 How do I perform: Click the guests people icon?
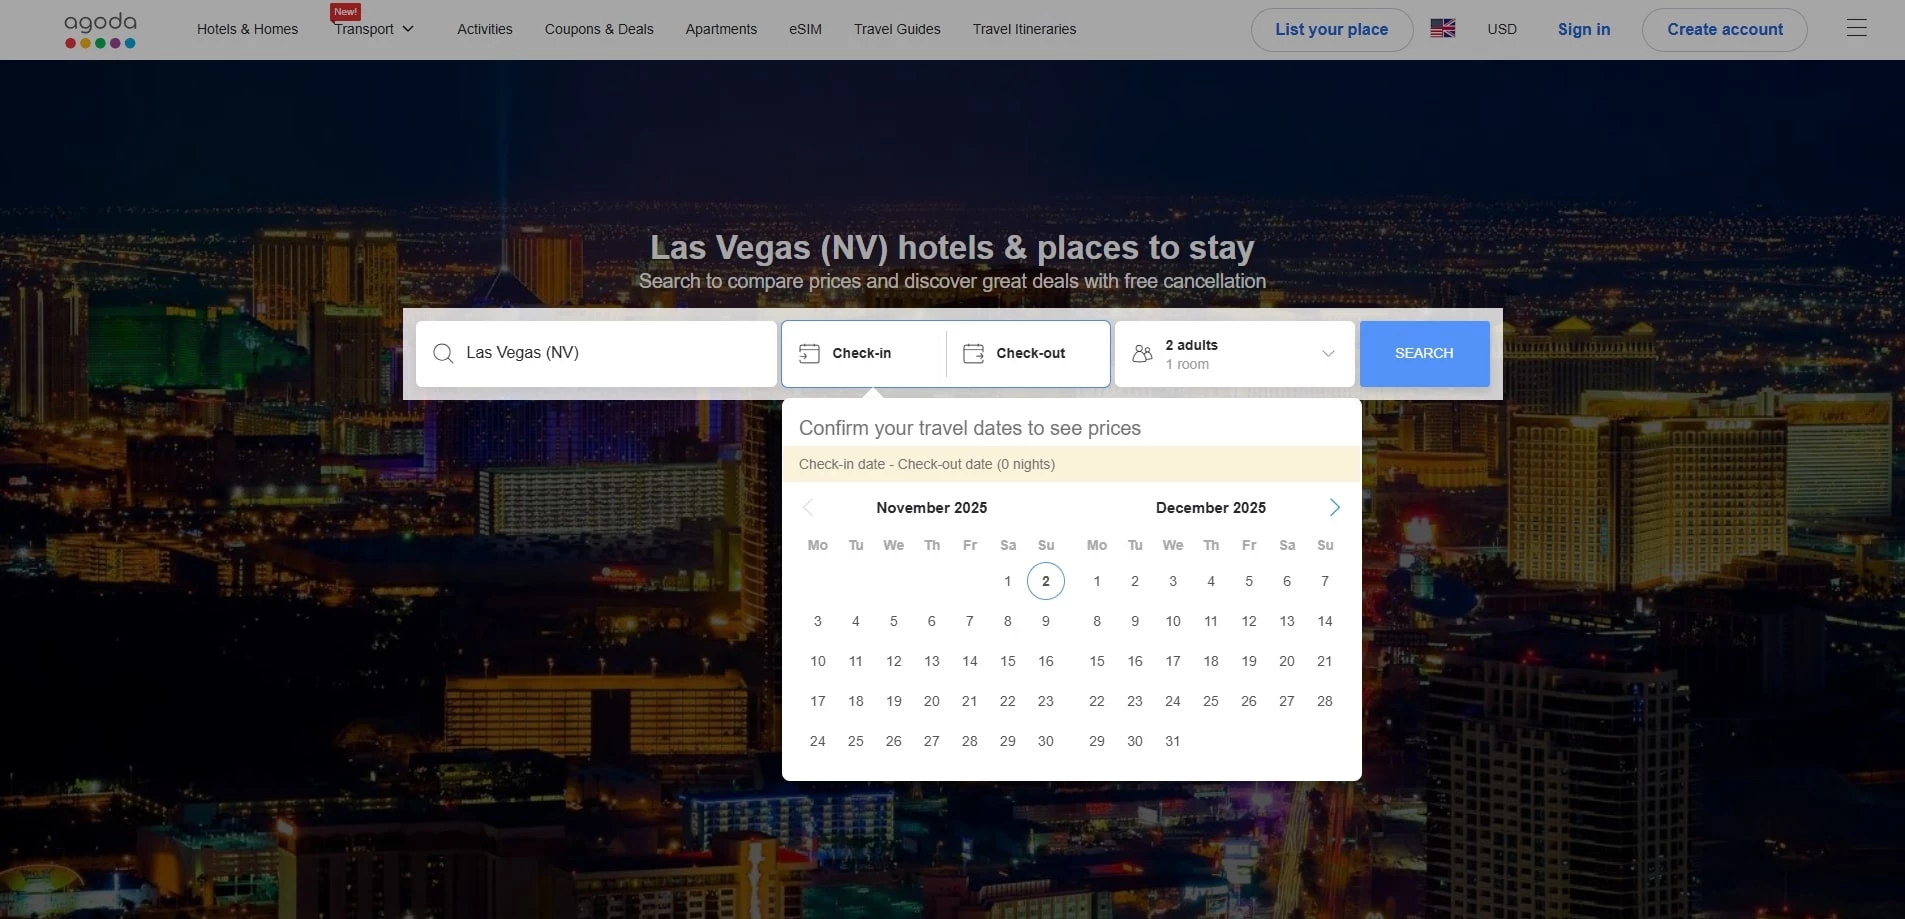point(1142,353)
